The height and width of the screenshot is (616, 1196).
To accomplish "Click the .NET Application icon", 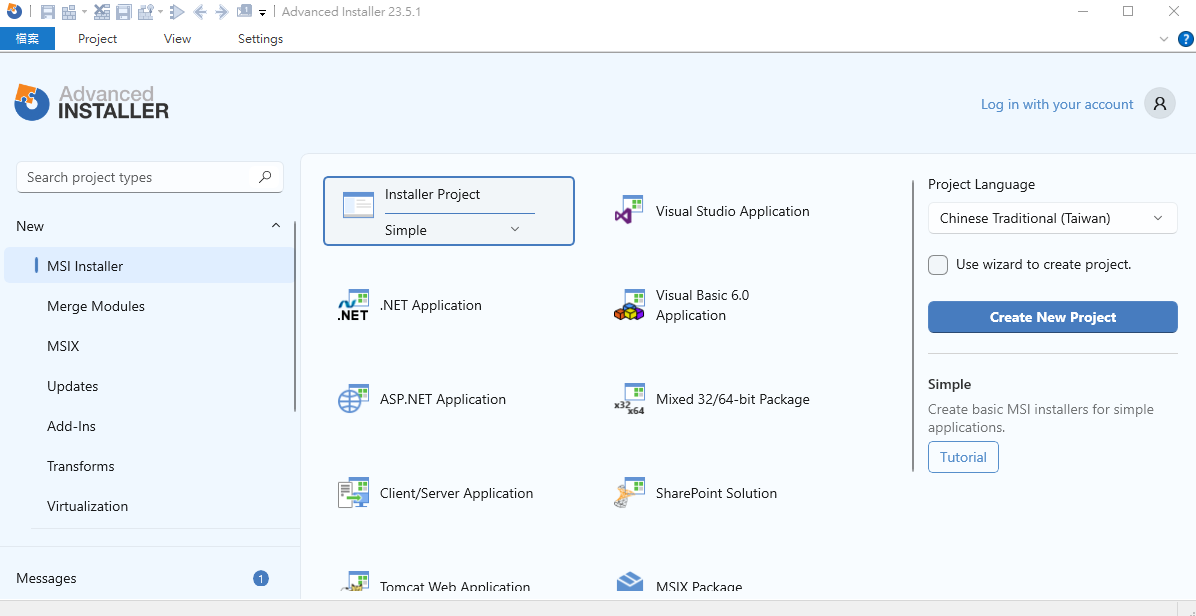I will click(x=353, y=305).
